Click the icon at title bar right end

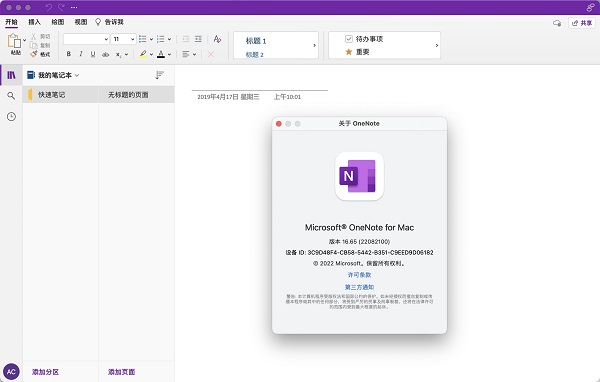(x=590, y=7)
